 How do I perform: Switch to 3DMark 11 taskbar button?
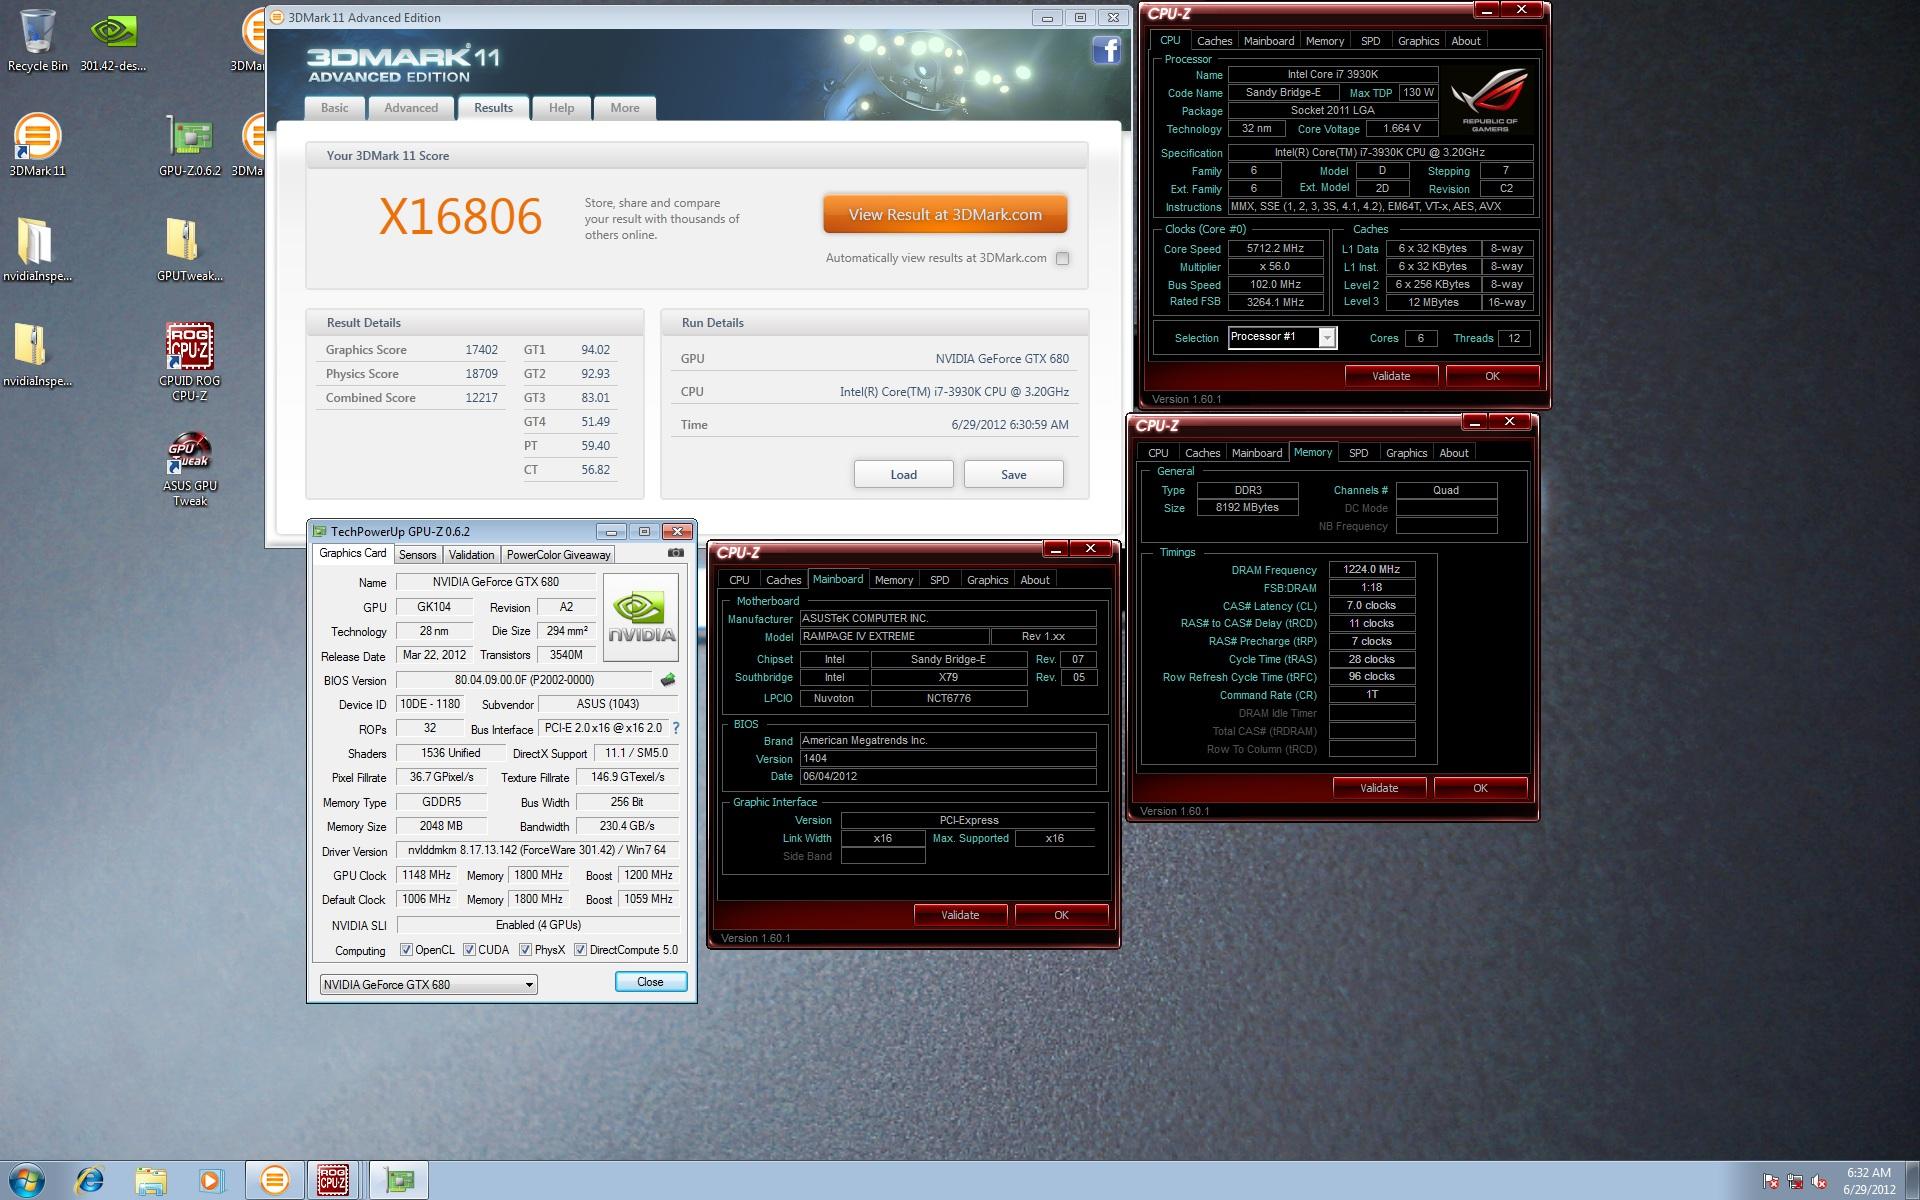pos(274,1180)
